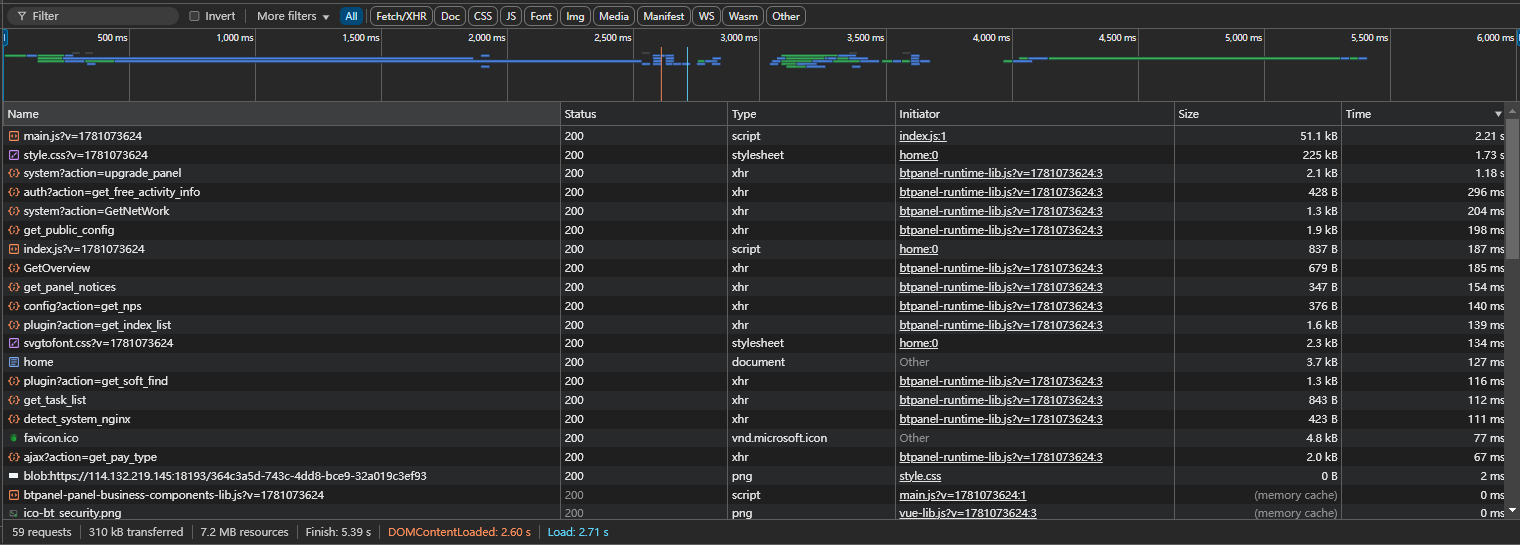Viewport: 1520px width, 545px height.
Task: Open home:0 initiator link of style.css row
Action: (x=919, y=155)
